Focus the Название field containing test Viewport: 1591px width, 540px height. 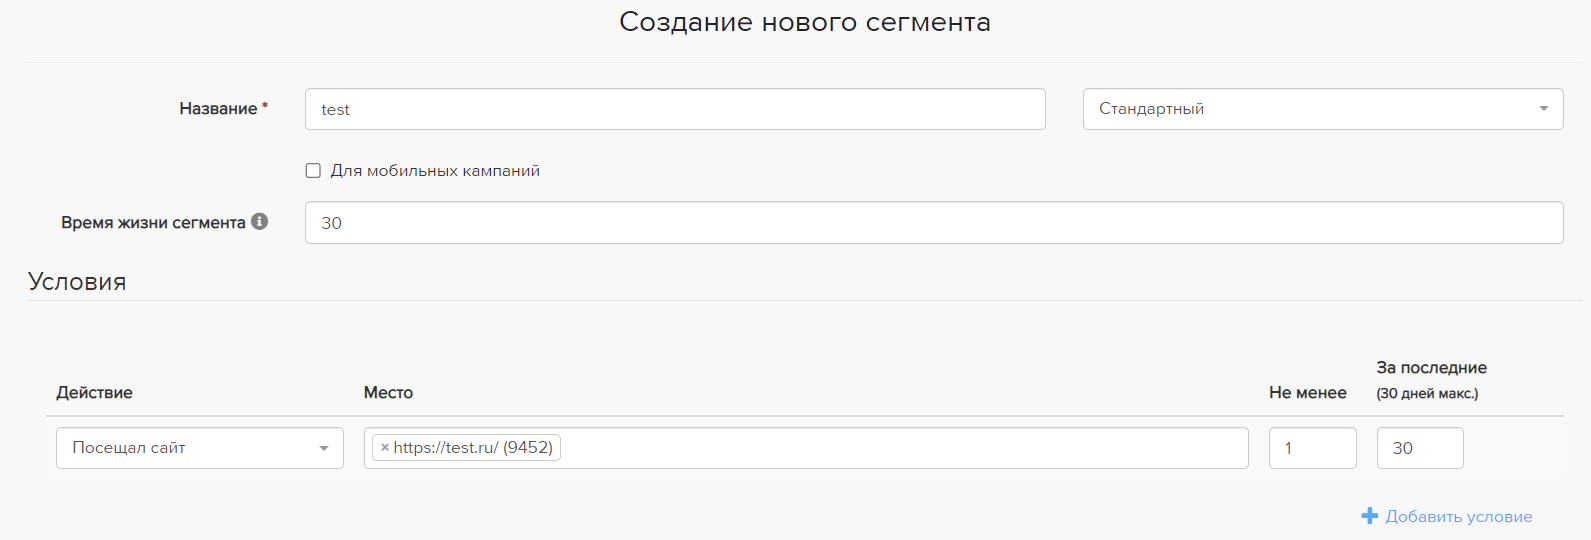tap(675, 109)
